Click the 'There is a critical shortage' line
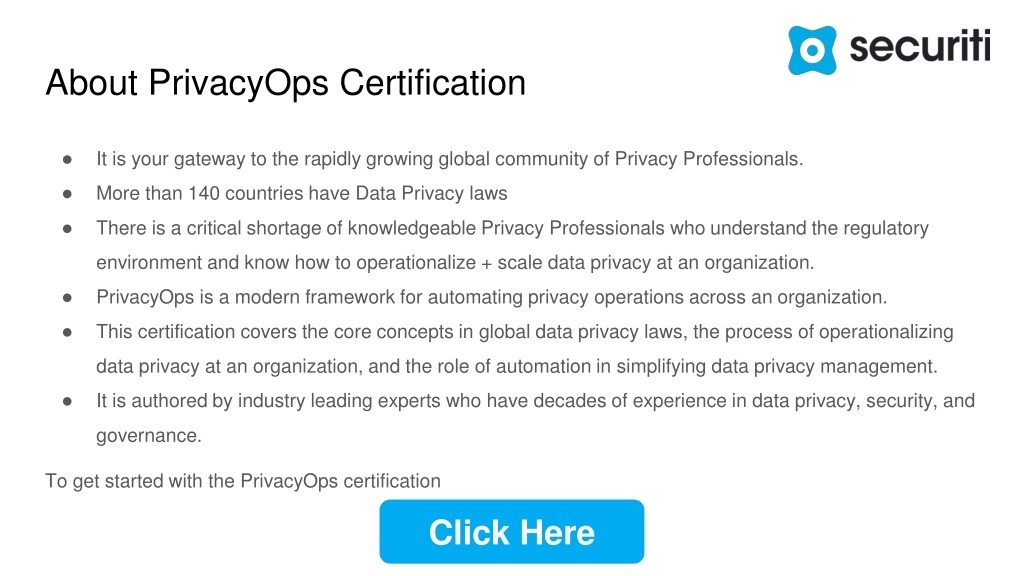The height and width of the screenshot is (576, 1024). 512,229
